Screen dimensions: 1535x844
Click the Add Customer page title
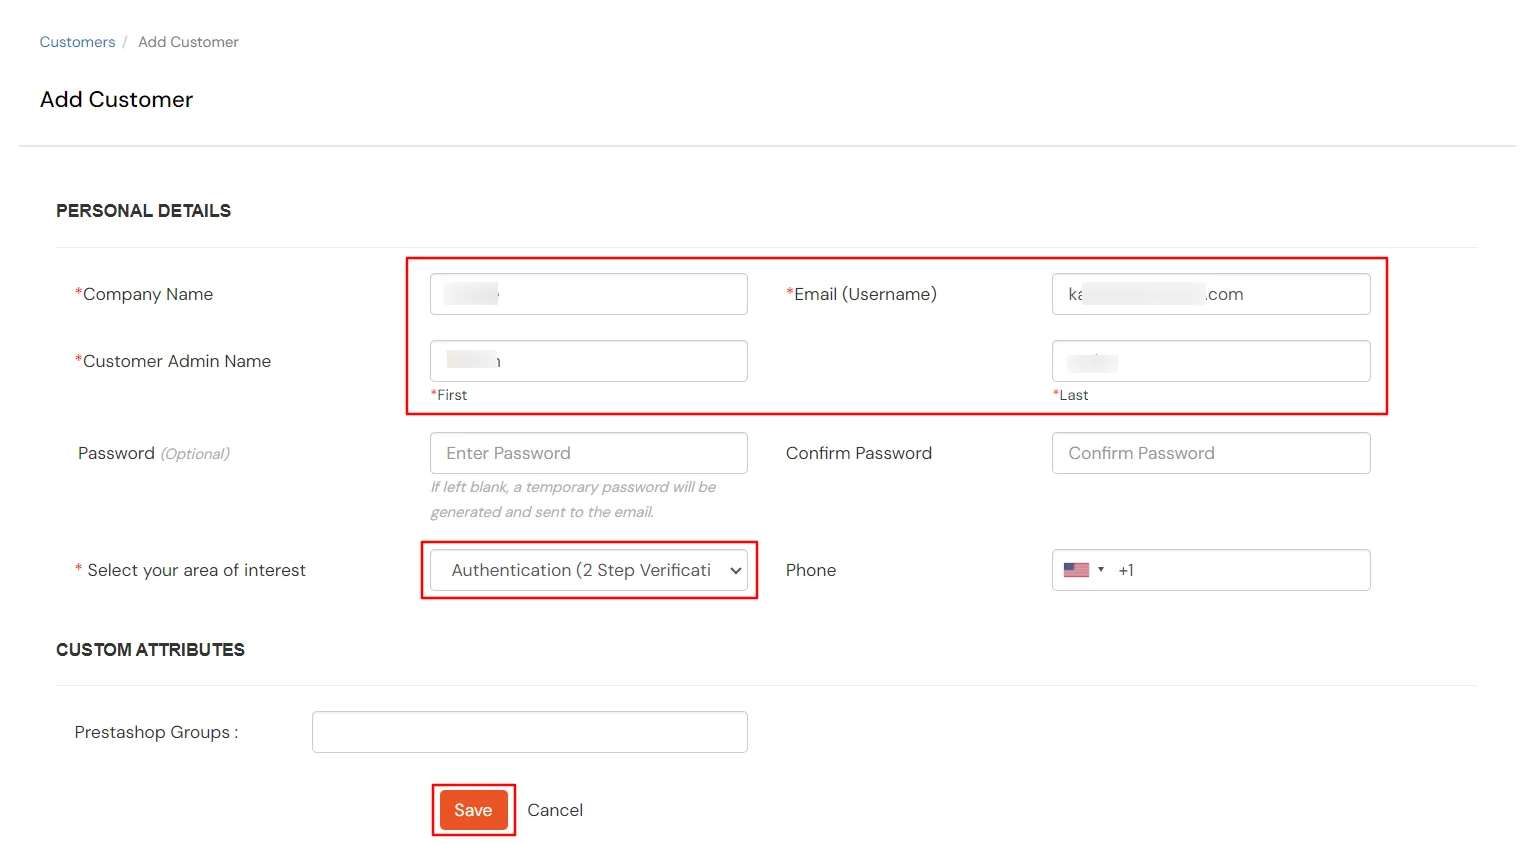[116, 99]
